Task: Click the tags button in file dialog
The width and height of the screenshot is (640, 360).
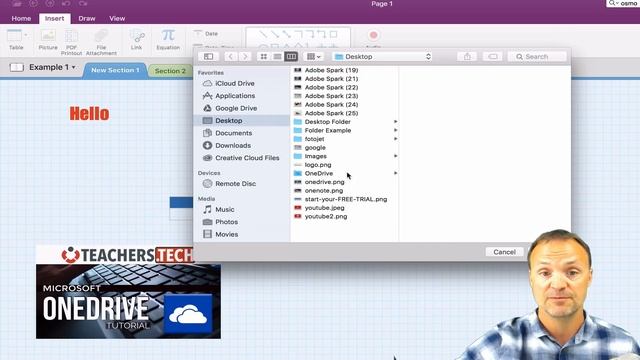Action: (493, 56)
